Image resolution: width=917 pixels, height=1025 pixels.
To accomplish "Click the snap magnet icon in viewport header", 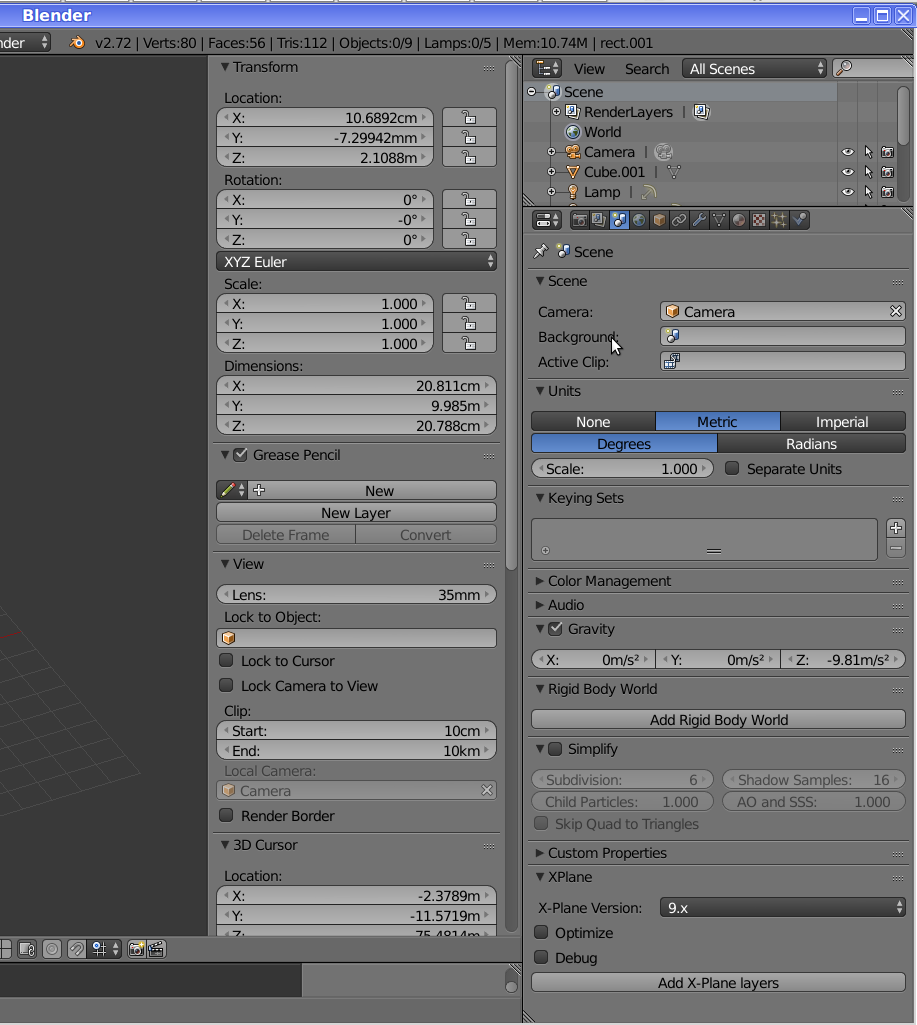I will pyautogui.click(x=77, y=949).
